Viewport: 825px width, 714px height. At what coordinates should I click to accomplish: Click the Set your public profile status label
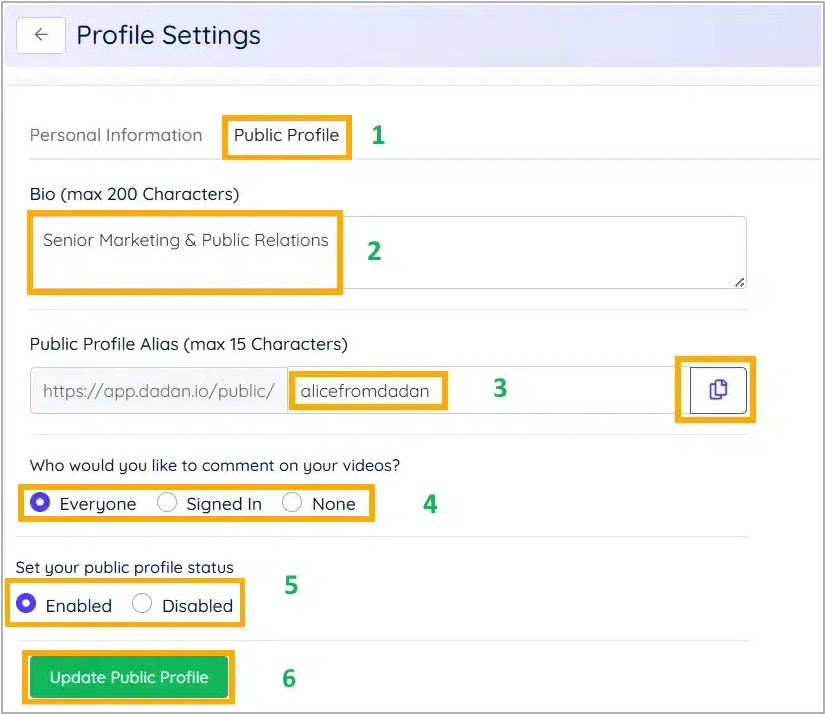(x=124, y=567)
